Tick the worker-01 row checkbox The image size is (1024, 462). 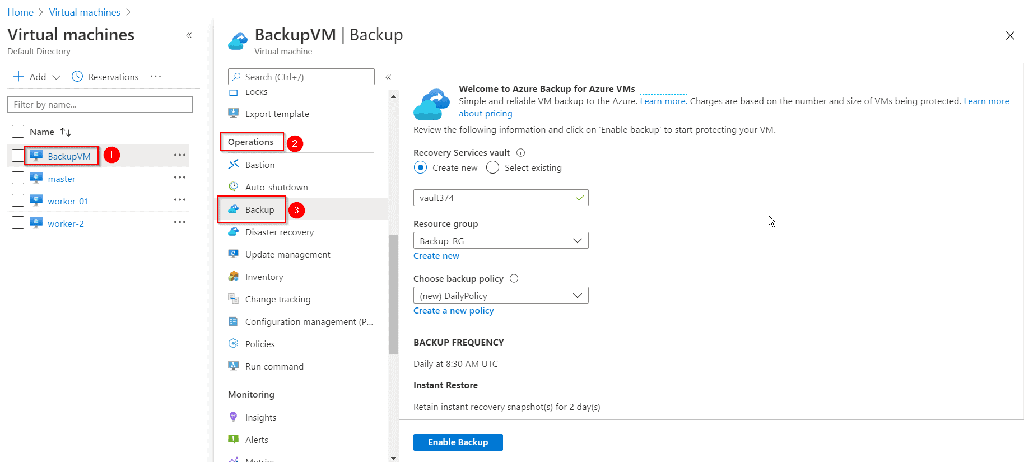point(18,201)
